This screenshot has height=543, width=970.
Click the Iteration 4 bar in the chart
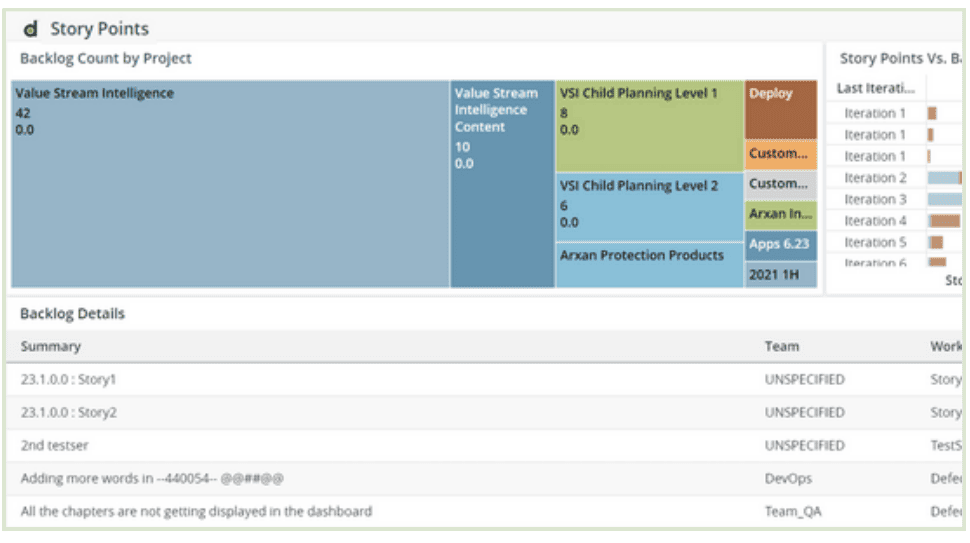point(945,221)
